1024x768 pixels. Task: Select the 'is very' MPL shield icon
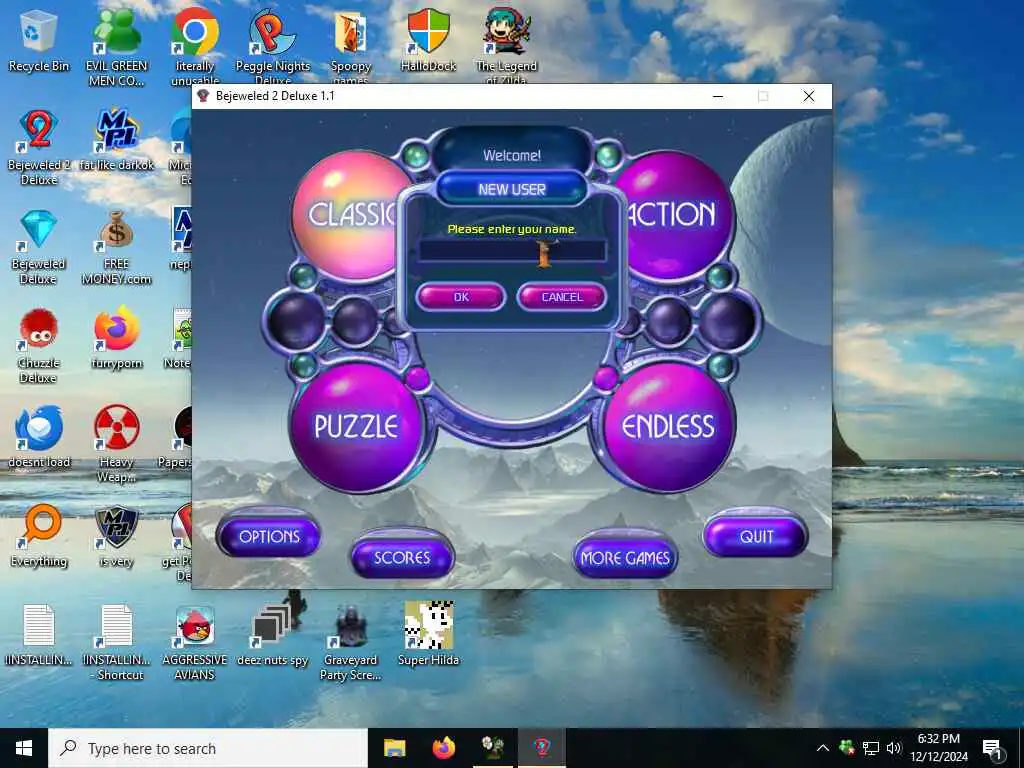point(116,536)
